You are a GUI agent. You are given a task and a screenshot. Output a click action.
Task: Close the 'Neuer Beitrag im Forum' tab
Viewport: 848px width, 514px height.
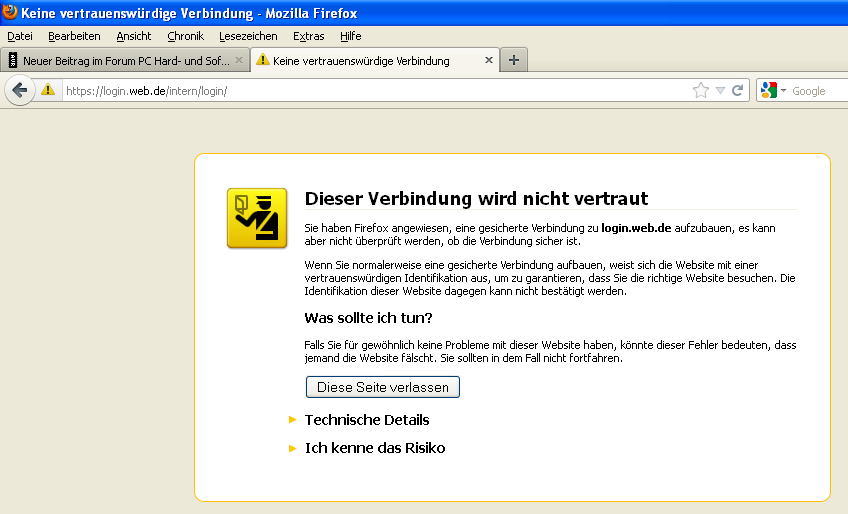(238, 60)
